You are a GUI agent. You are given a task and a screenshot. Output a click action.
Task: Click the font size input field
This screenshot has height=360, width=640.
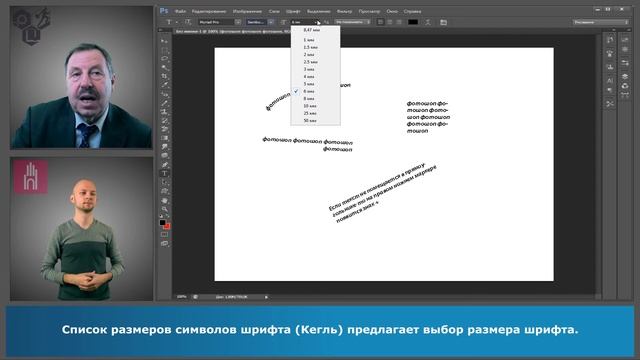point(302,22)
